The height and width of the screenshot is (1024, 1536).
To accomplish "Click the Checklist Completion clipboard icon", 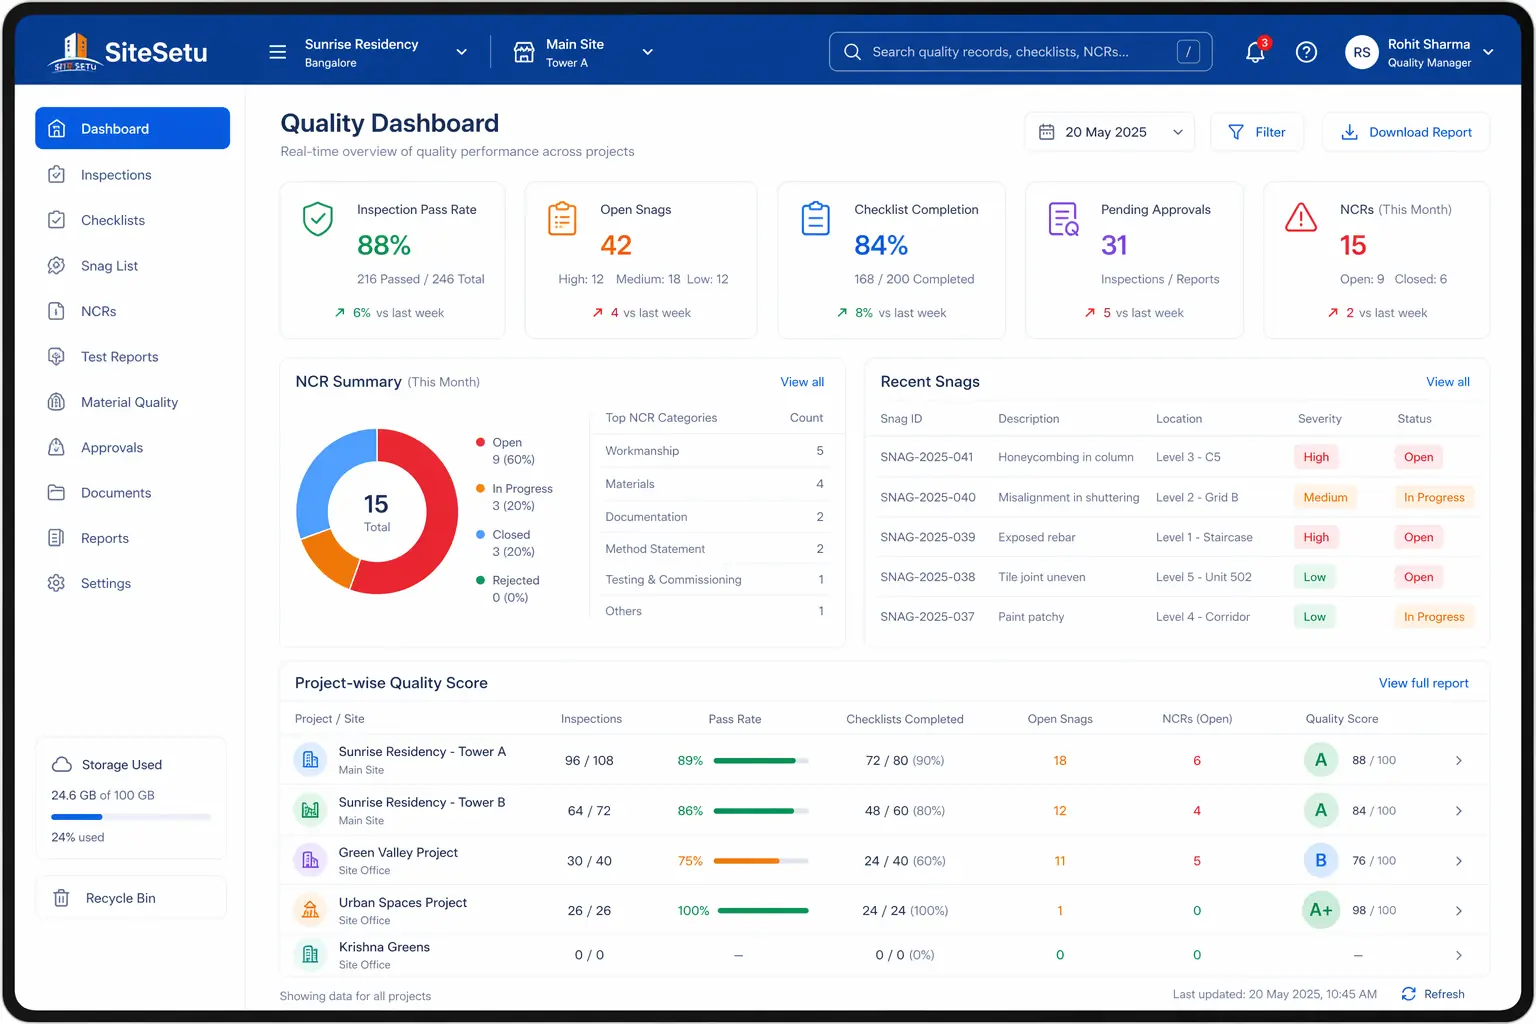I will [x=816, y=219].
